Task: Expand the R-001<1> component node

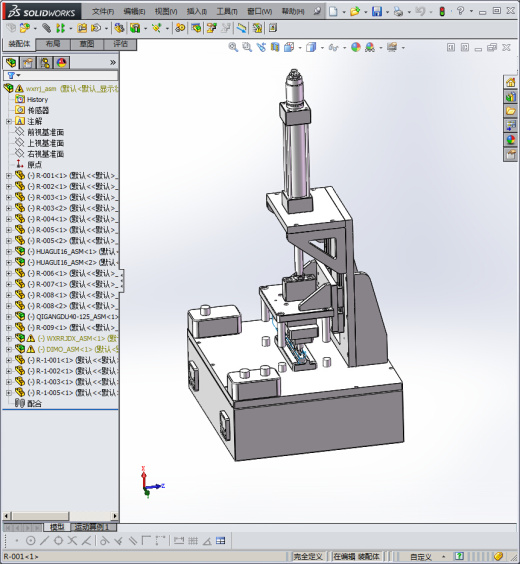Action: (x=9, y=176)
